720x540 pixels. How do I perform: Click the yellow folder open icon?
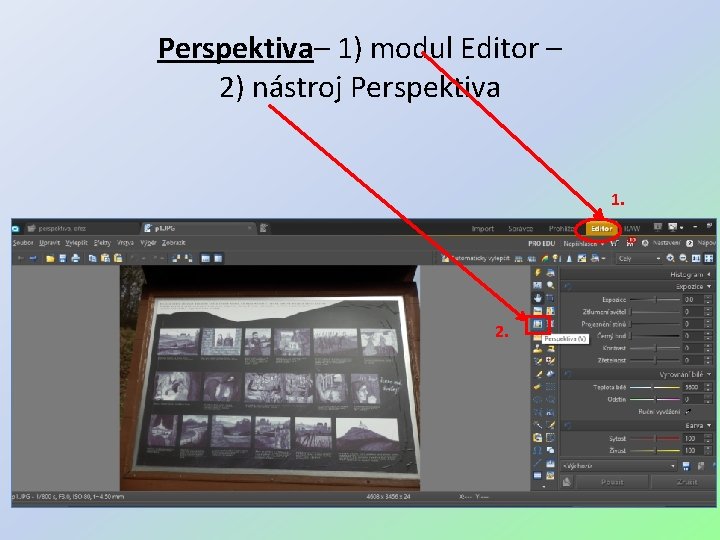click(50, 259)
